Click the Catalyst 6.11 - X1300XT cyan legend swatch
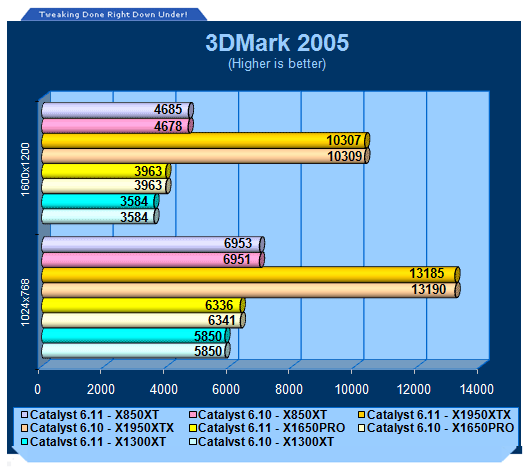The width and height of the screenshot is (528, 476). tap(25, 441)
